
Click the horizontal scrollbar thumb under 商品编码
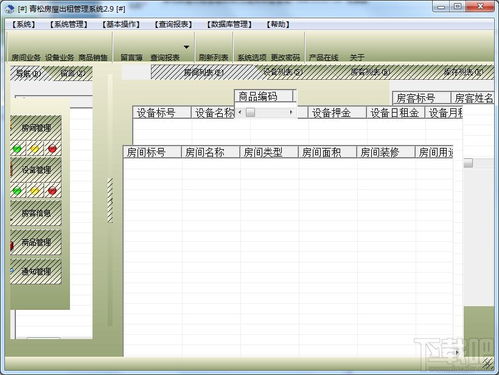coord(250,112)
